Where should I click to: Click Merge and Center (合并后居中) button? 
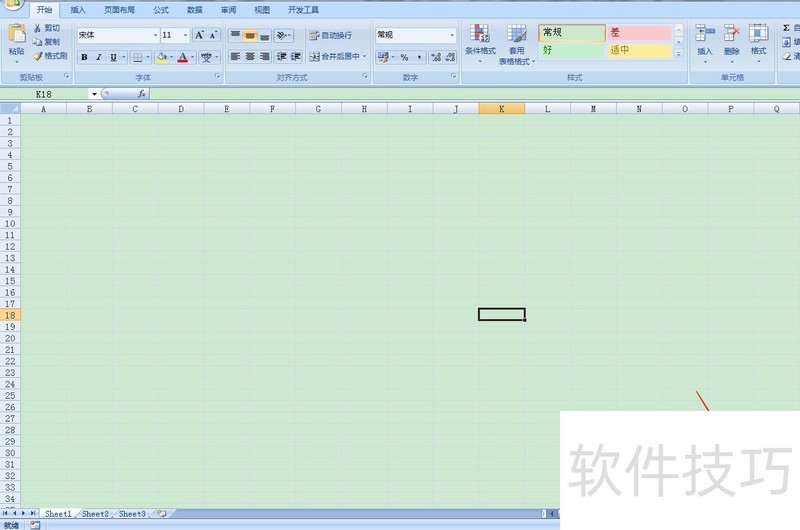coord(336,57)
